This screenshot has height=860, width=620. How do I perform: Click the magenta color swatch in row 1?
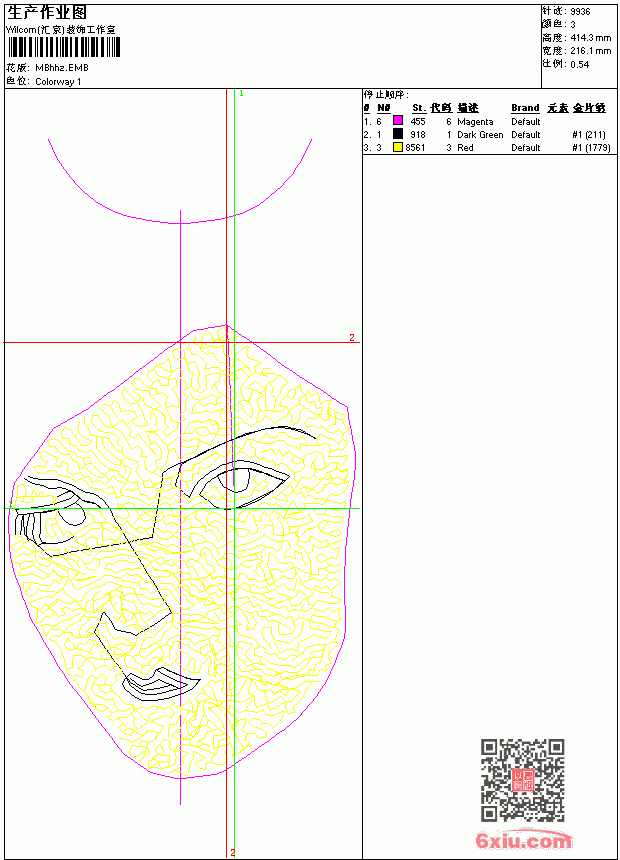pos(398,121)
